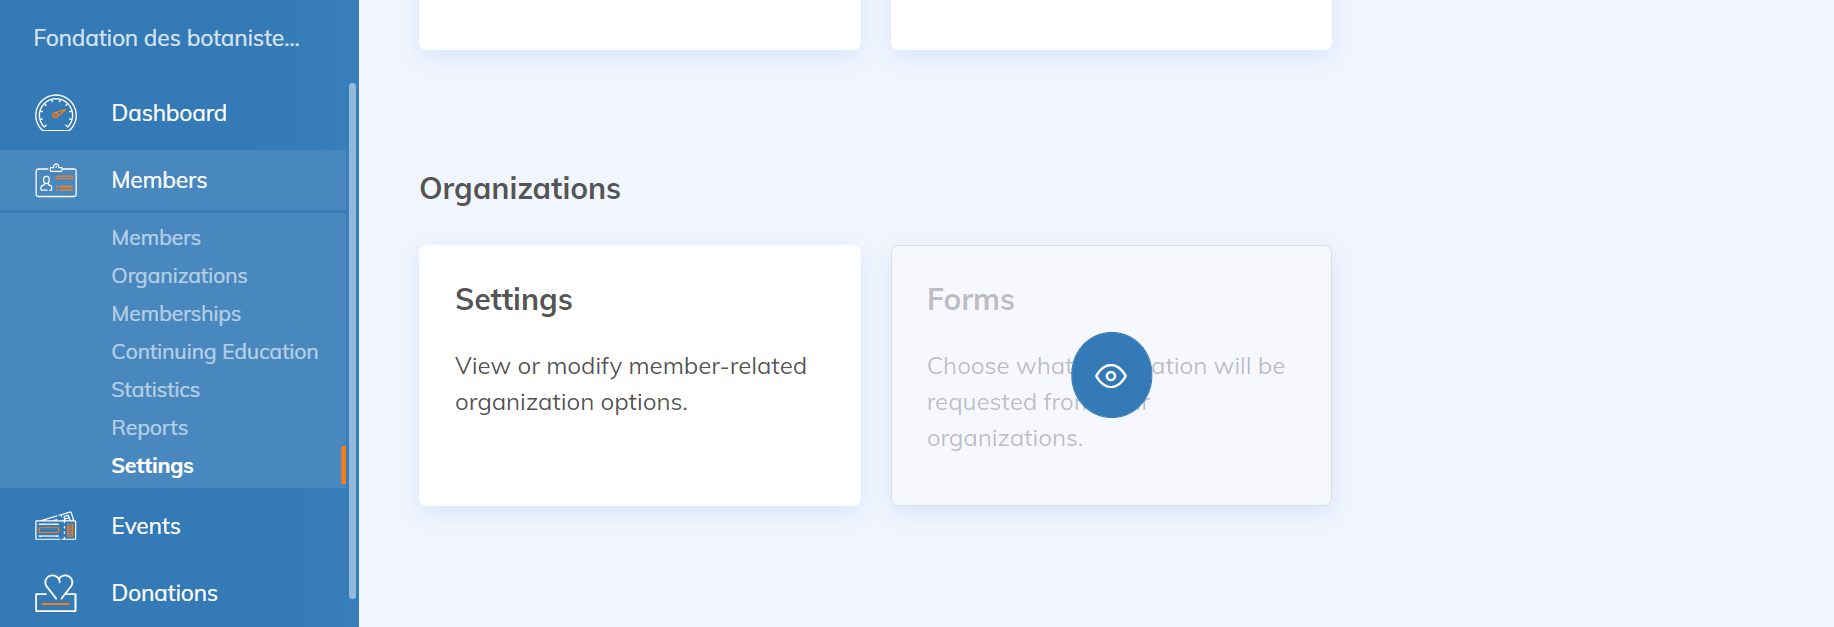Click the eye icon on Forms card

(x=1111, y=375)
